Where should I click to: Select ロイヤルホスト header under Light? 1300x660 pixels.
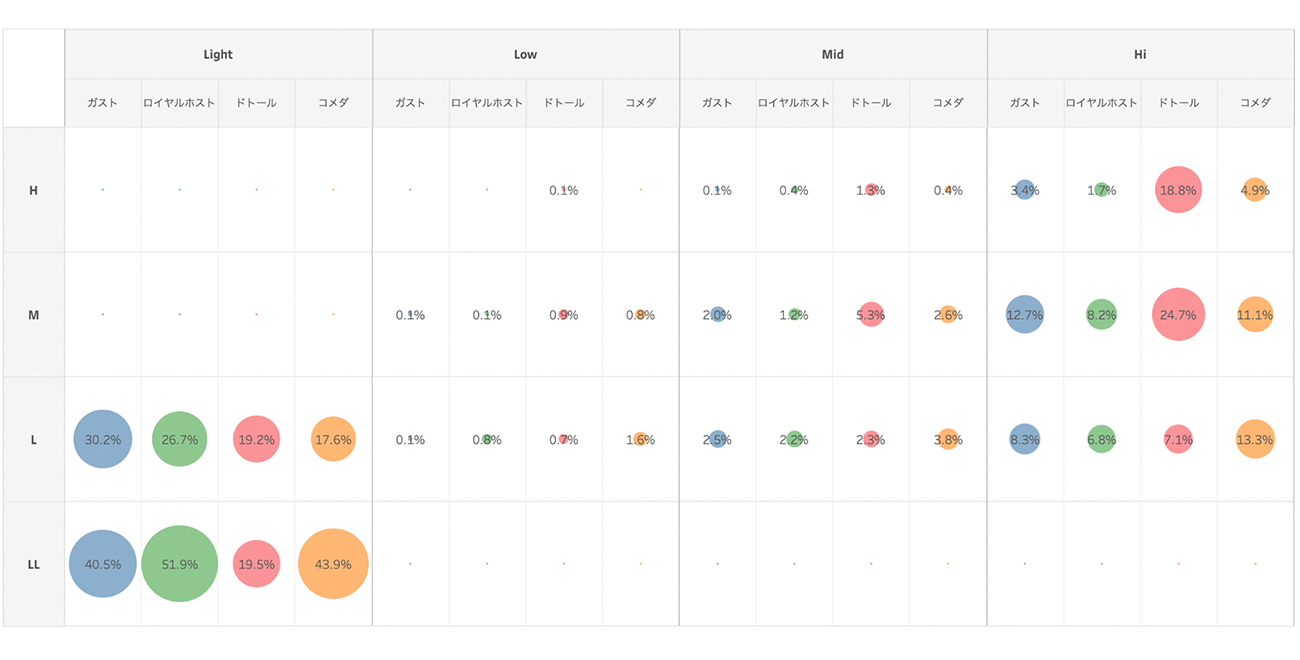[x=179, y=103]
